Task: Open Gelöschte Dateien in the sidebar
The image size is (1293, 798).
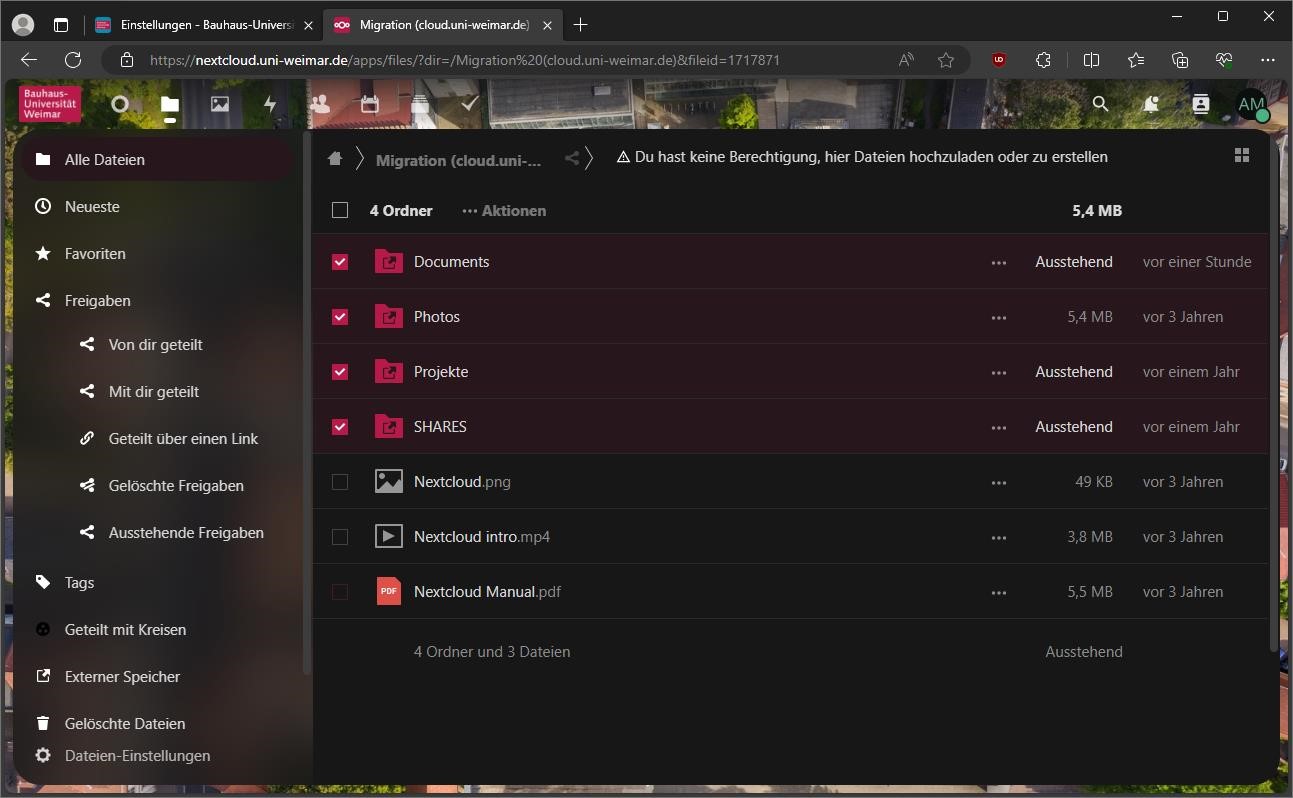Action: pyautogui.click(x=124, y=724)
